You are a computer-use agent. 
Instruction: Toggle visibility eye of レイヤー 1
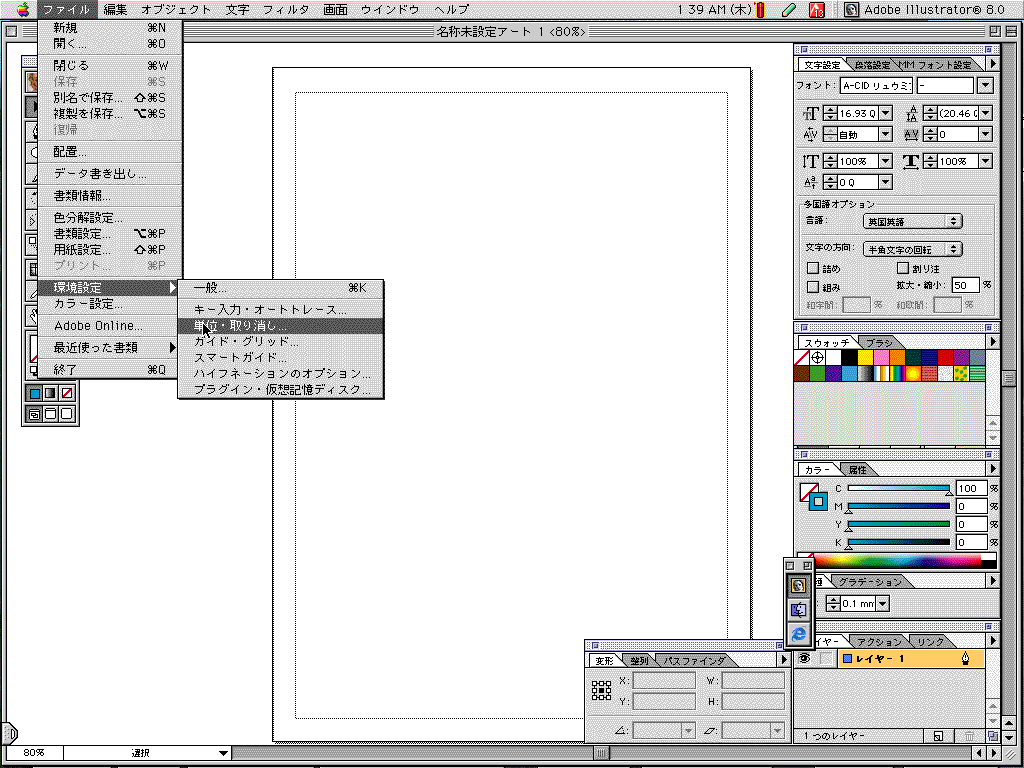pos(803,659)
